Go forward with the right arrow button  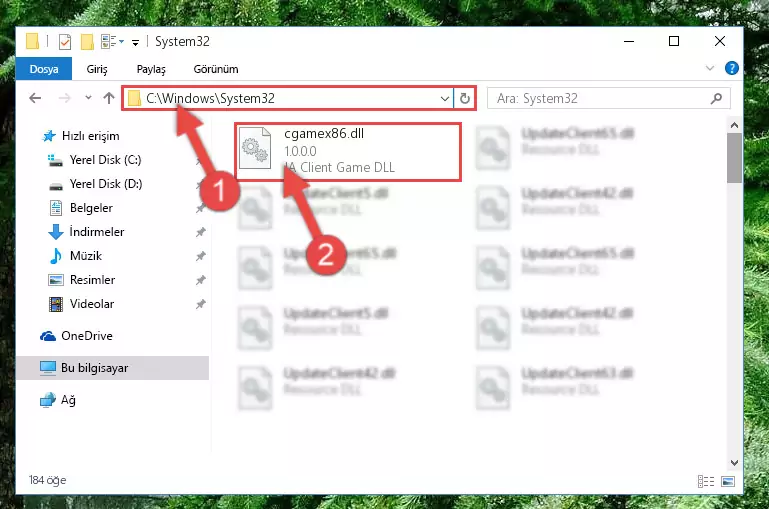point(64,99)
